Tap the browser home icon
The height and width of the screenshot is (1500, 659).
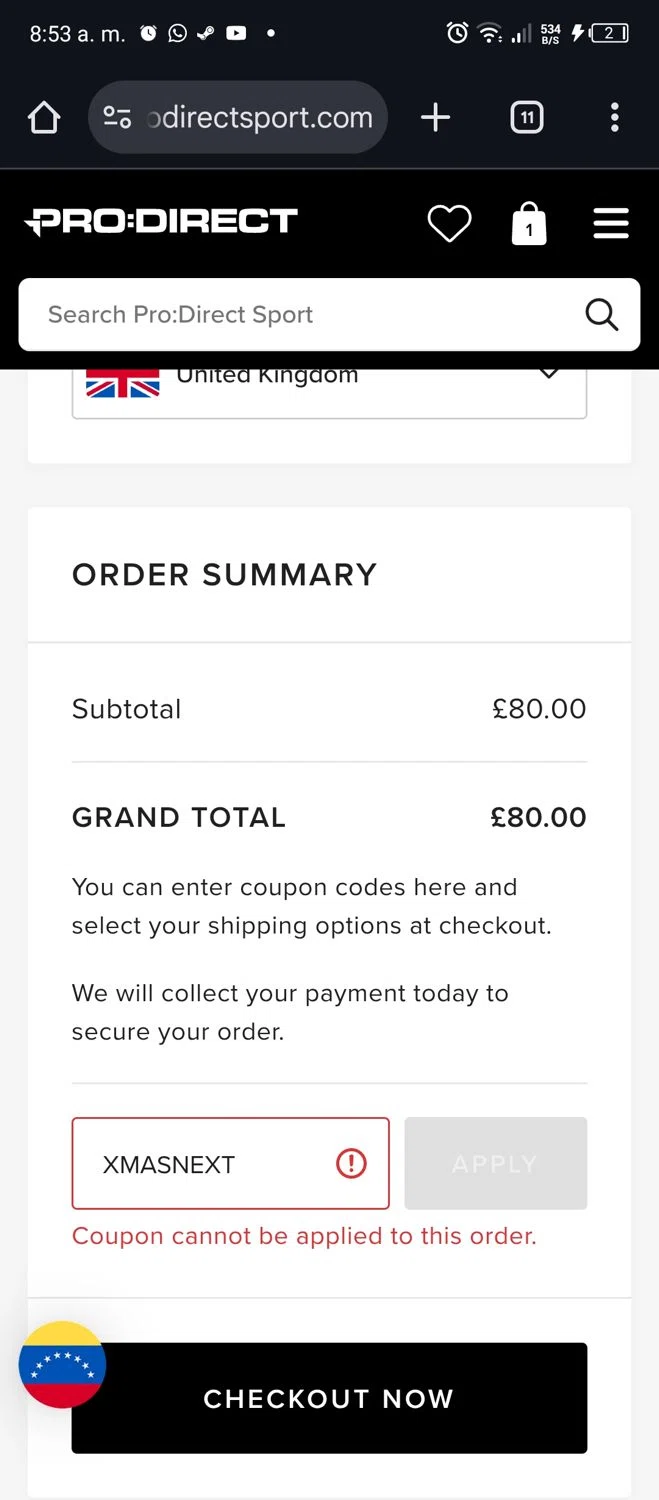pyautogui.click(x=44, y=118)
